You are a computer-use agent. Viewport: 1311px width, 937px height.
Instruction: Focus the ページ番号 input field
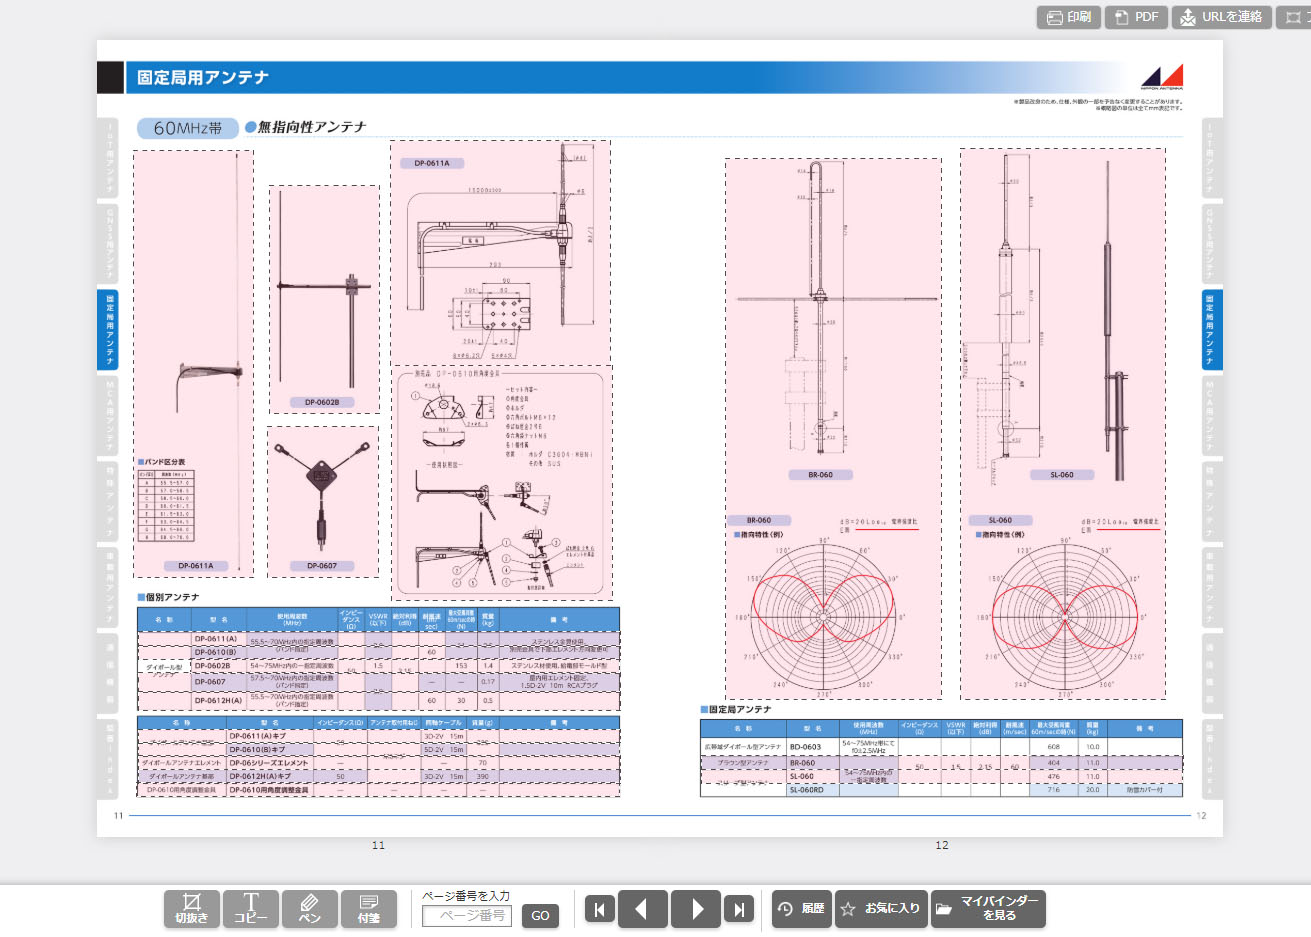tap(467, 915)
